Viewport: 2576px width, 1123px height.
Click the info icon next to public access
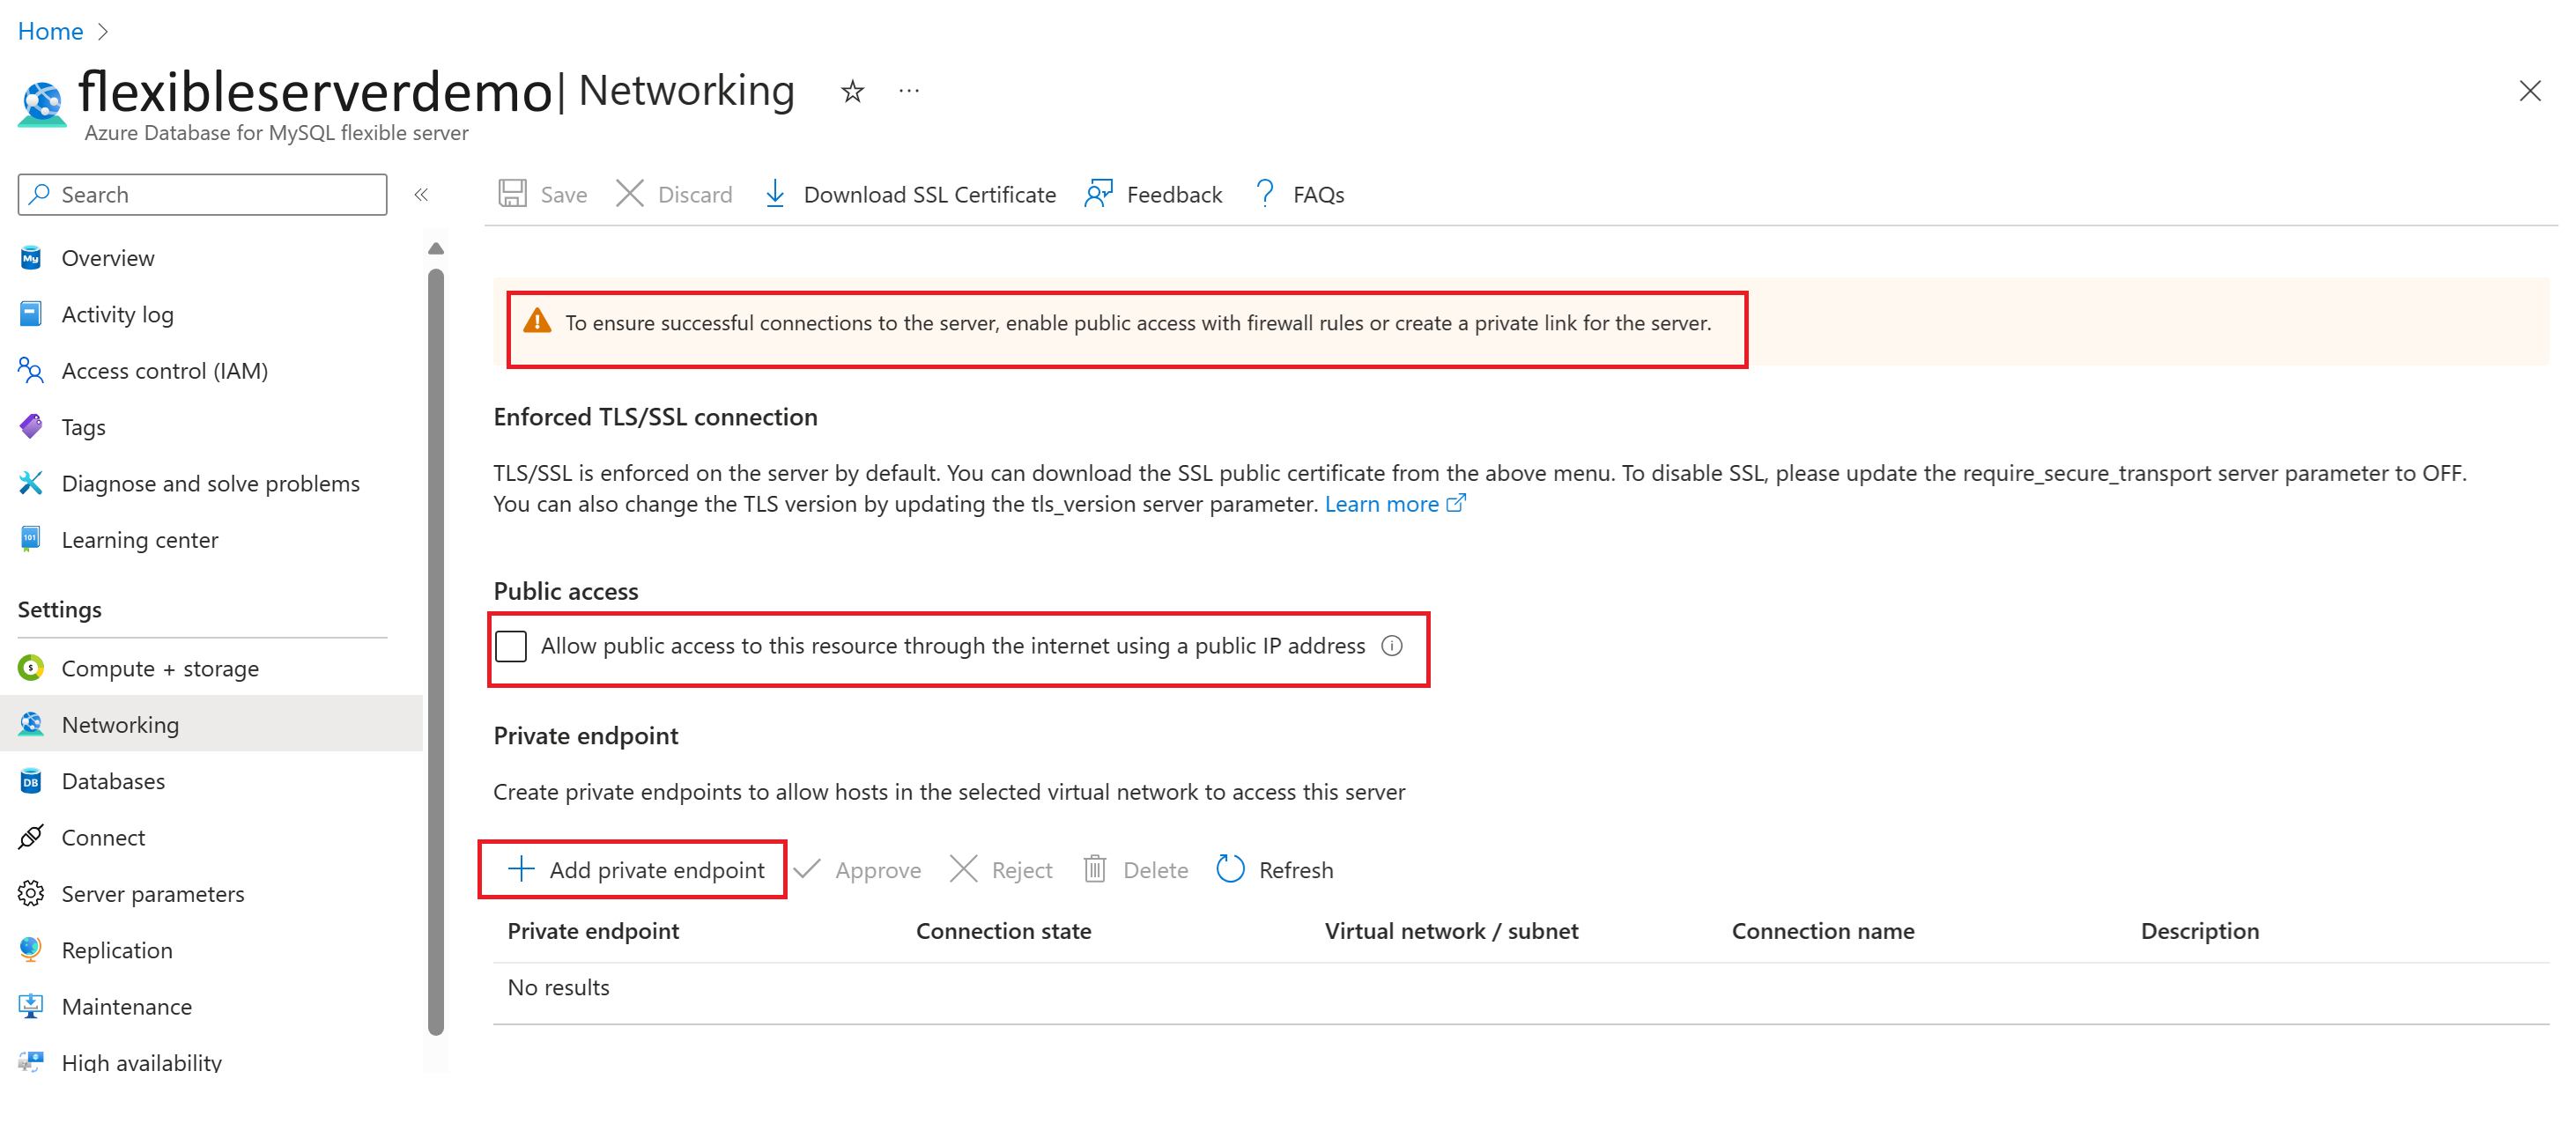1392,646
